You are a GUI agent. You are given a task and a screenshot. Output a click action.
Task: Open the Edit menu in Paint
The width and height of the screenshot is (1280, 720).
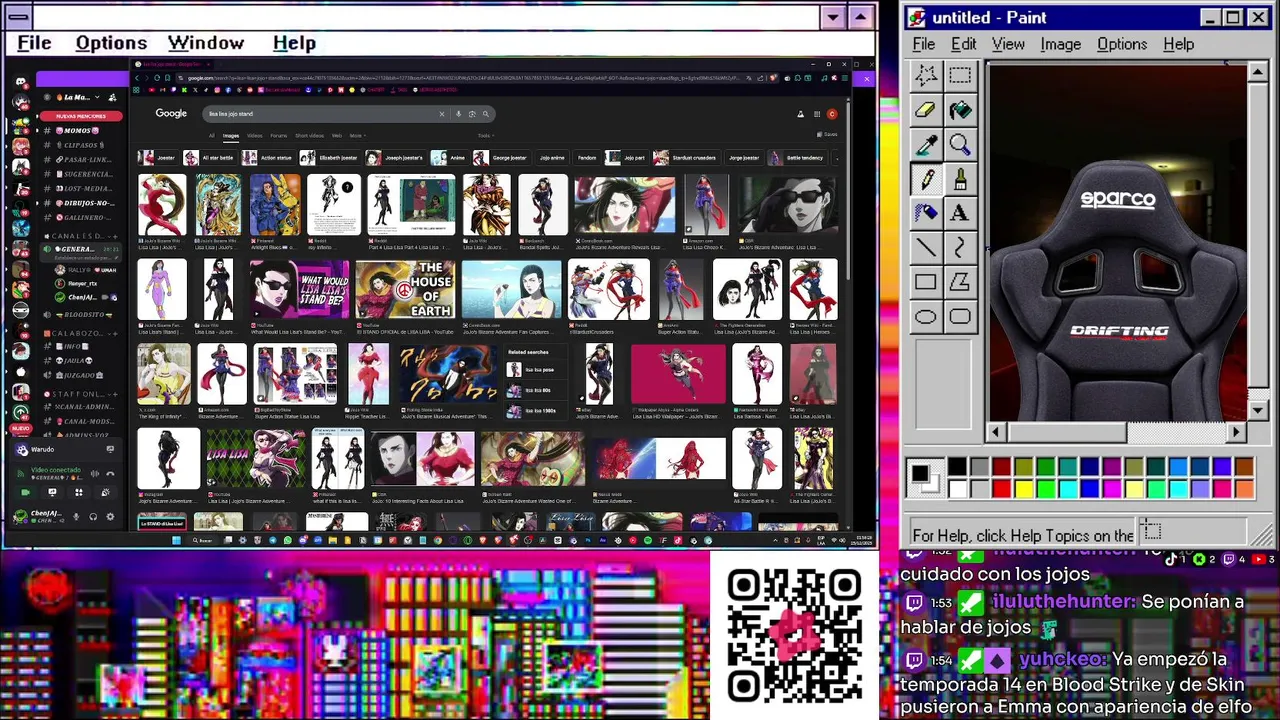coord(963,44)
